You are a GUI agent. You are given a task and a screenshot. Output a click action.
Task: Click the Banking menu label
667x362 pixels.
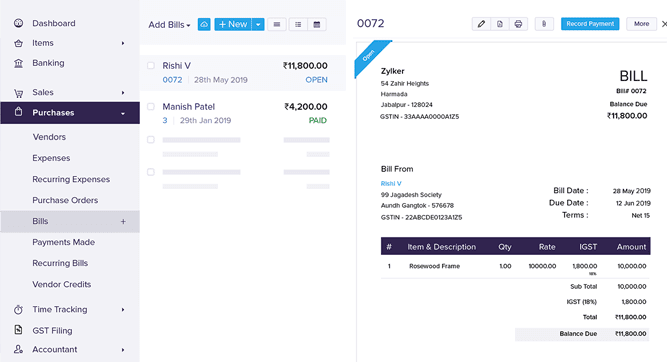point(48,63)
